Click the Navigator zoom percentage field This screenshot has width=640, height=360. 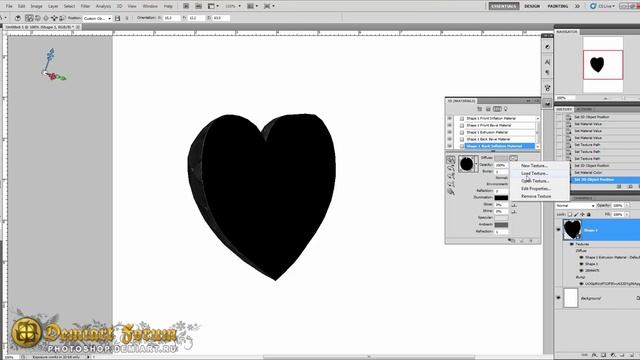(x=565, y=98)
